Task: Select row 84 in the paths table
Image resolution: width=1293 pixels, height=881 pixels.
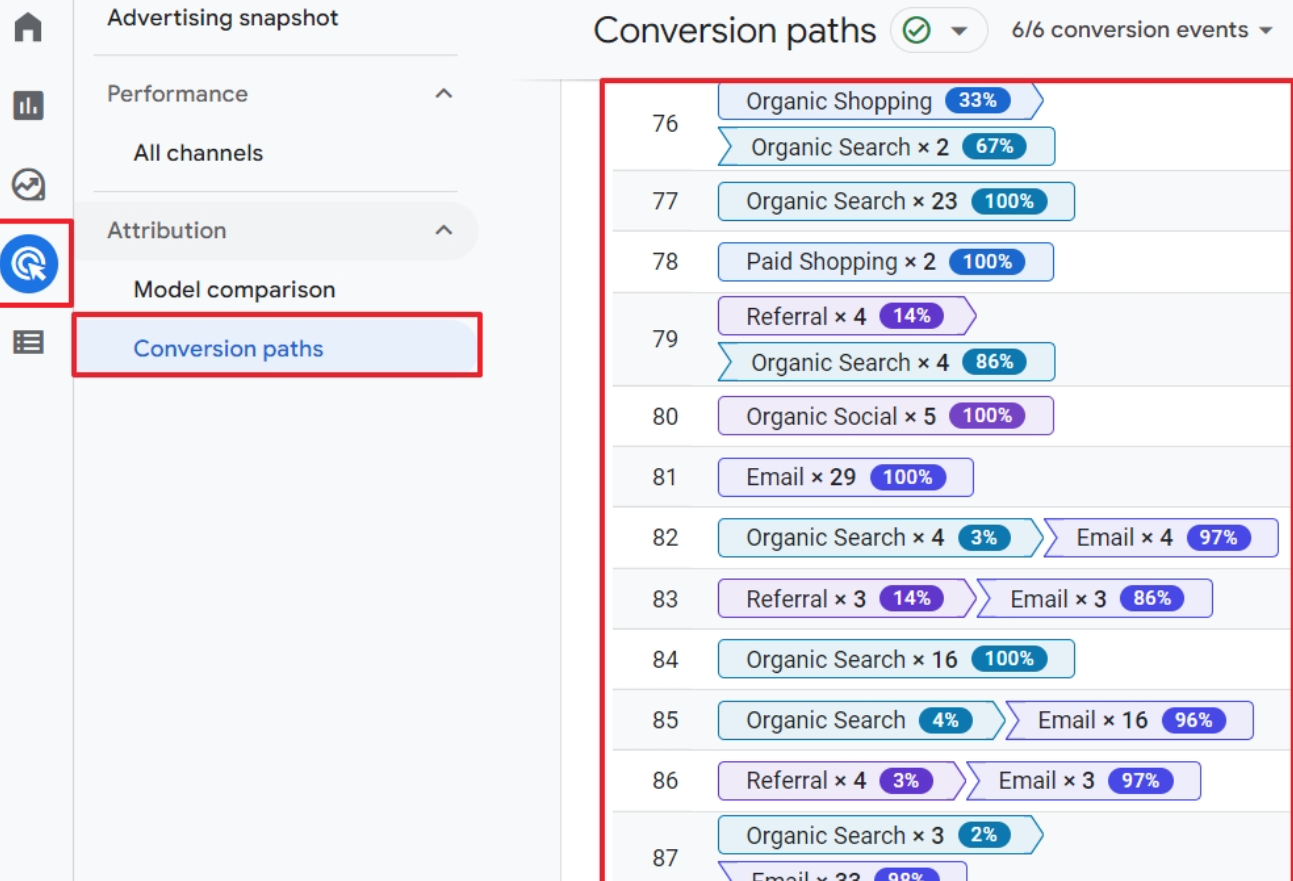Action: point(665,660)
